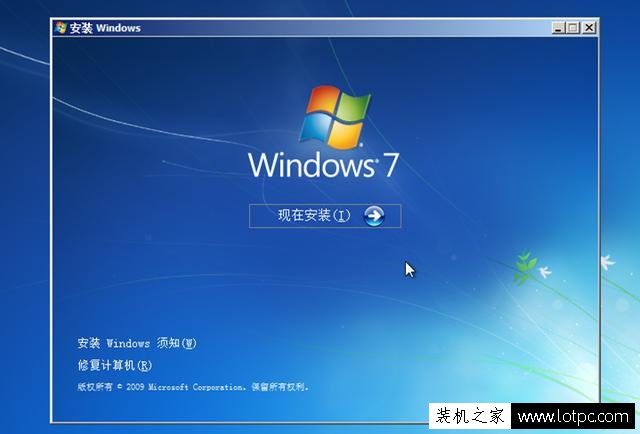Maximize the 安装 Windows window
Viewport: 640px width, 434px height.
click(x=573, y=28)
